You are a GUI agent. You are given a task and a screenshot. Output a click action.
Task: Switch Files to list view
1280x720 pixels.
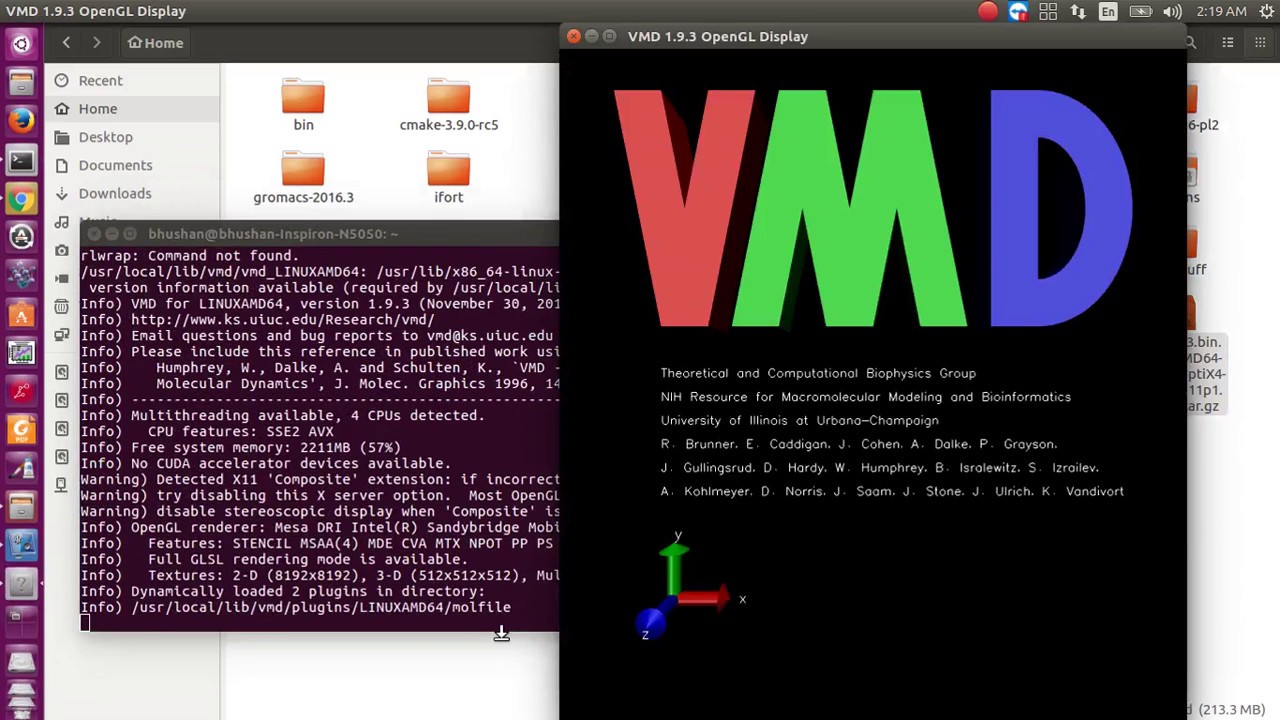coord(1228,43)
